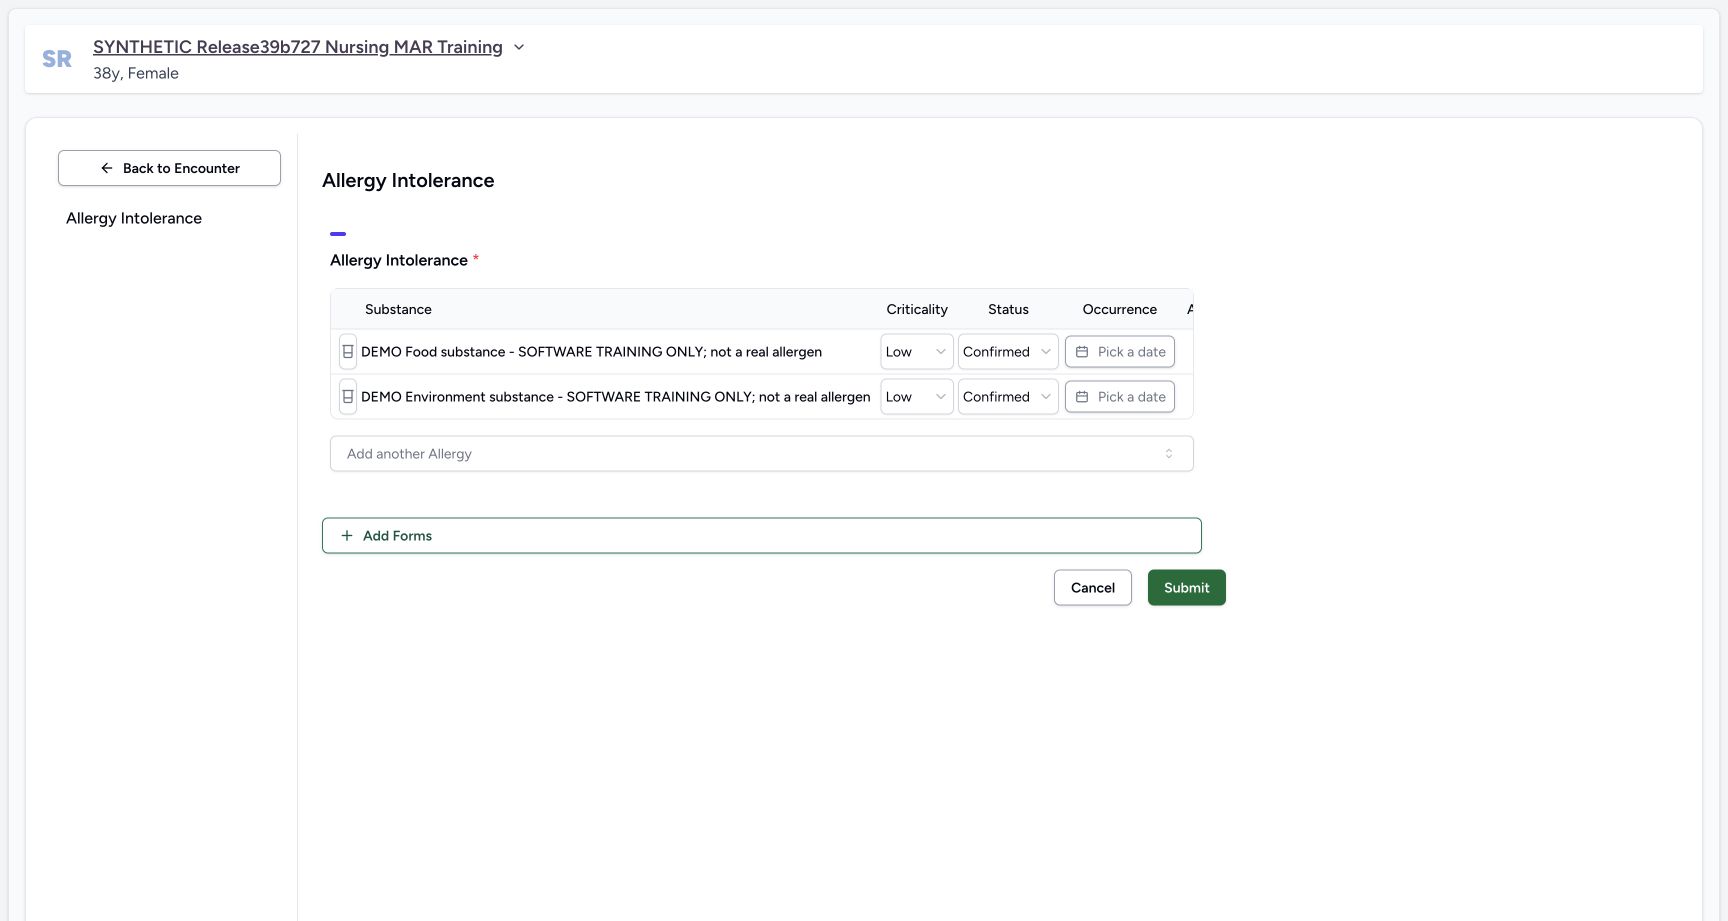Screen dimensions: 1728x921
Task: Click the Occurrence column header
Action: [x=1120, y=310]
